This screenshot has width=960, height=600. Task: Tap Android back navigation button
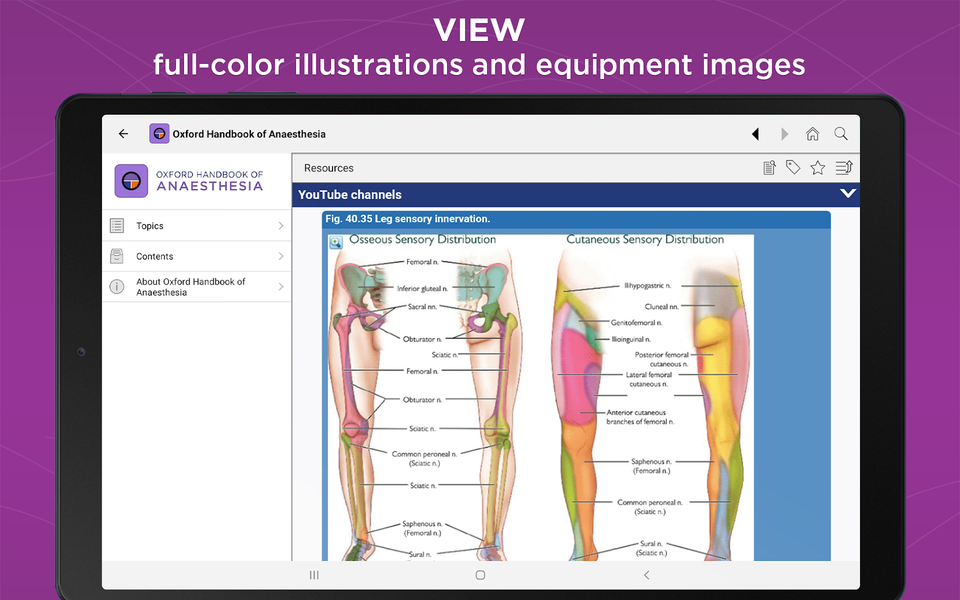tap(647, 575)
